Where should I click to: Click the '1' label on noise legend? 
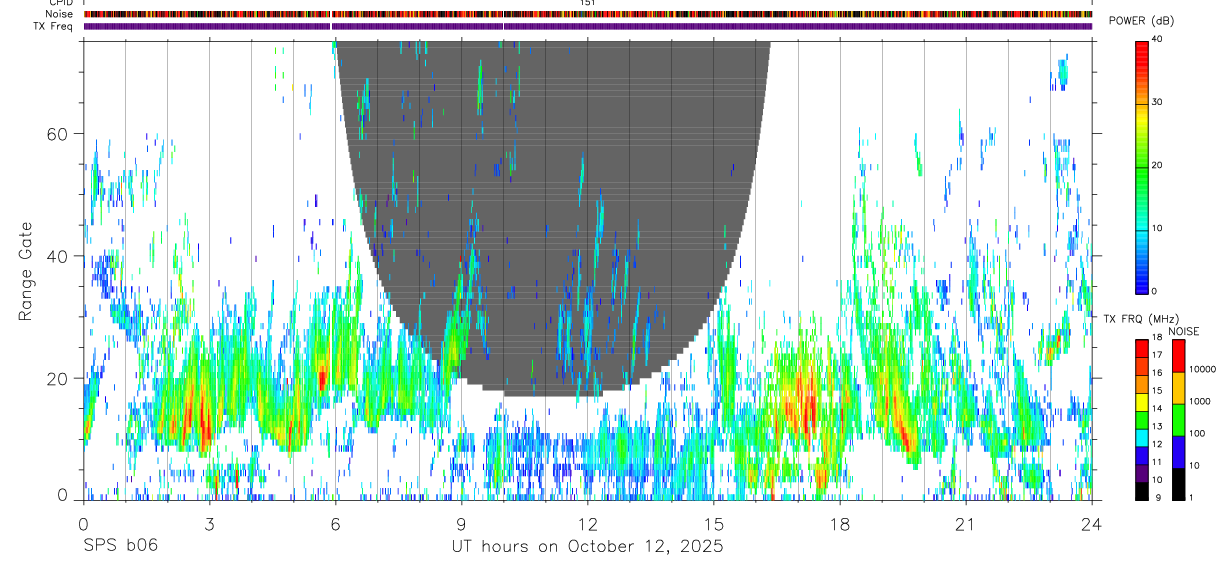pyautogui.click(x=1189, y=497)
